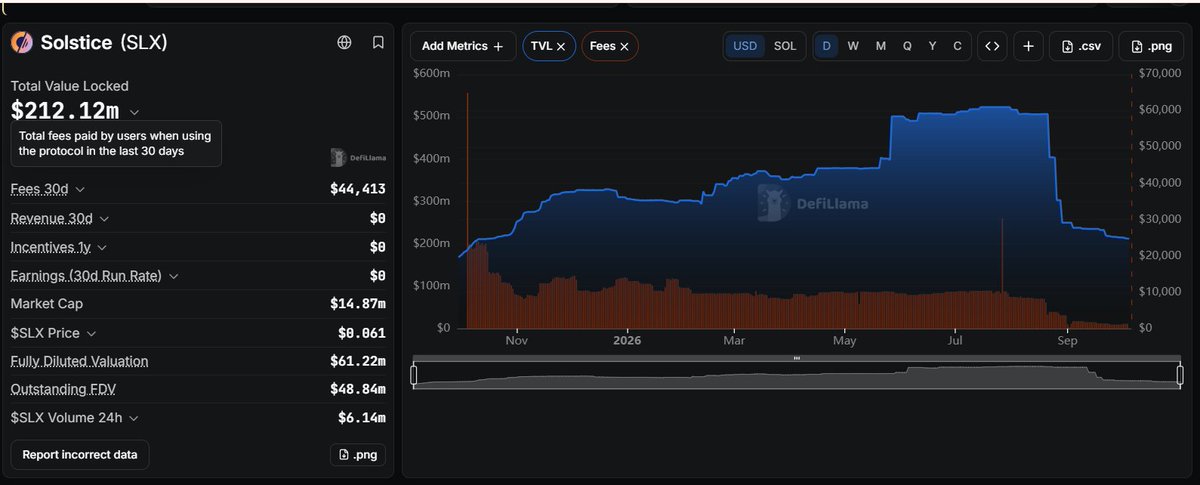
Task: Switch denomination to USD
Action: [745, 46]
